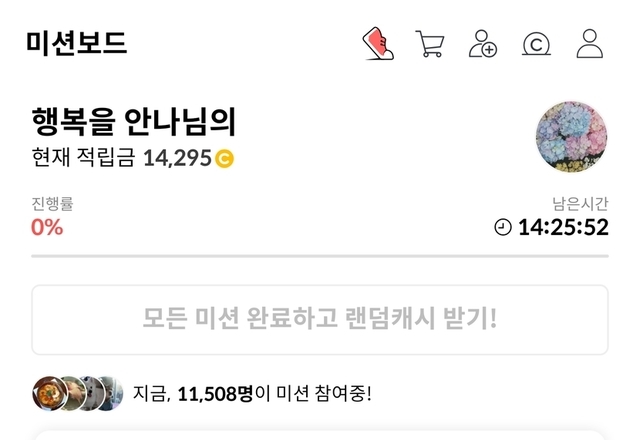Tap the 11,508명 participants count text
640x440 pixels.
[x=216, y=394]
